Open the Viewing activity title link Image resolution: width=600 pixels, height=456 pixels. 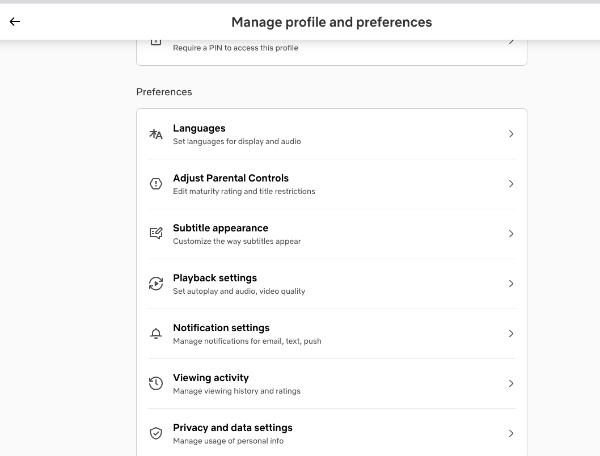click(211, 378)
